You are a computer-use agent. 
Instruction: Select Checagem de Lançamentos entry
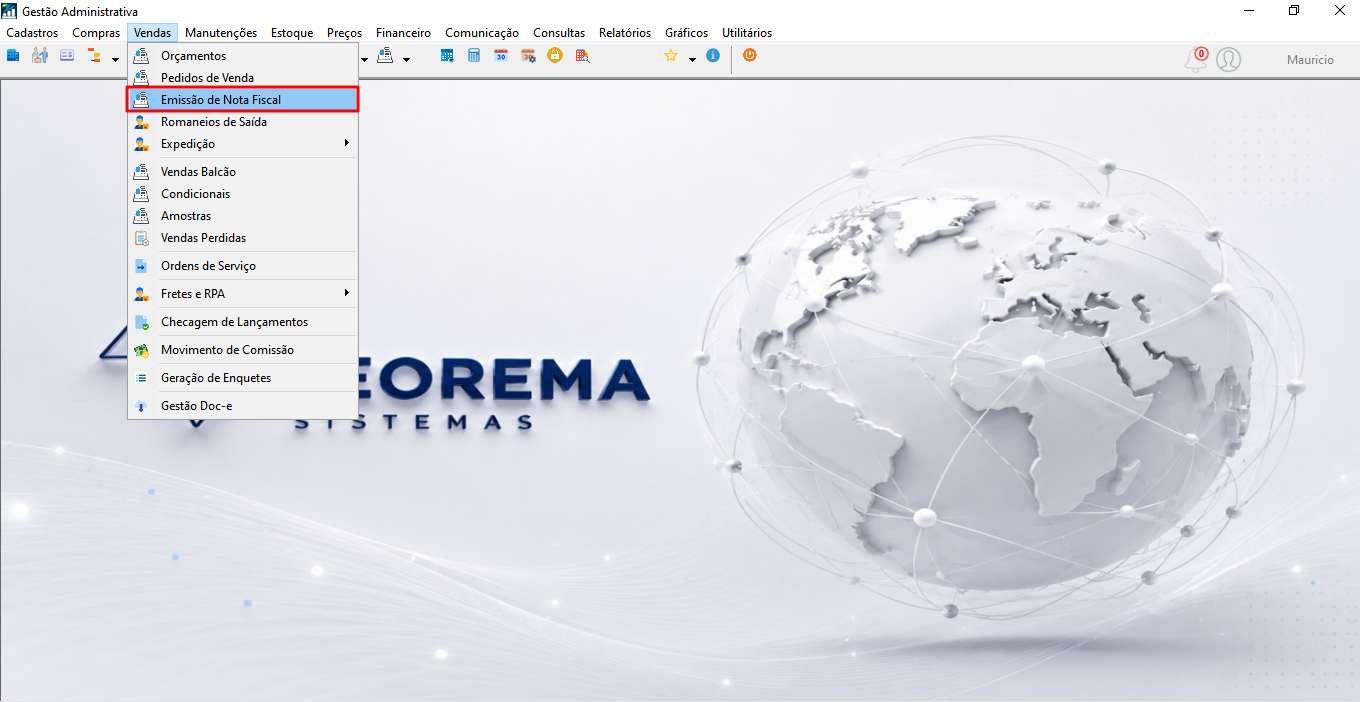pos(242,322)
